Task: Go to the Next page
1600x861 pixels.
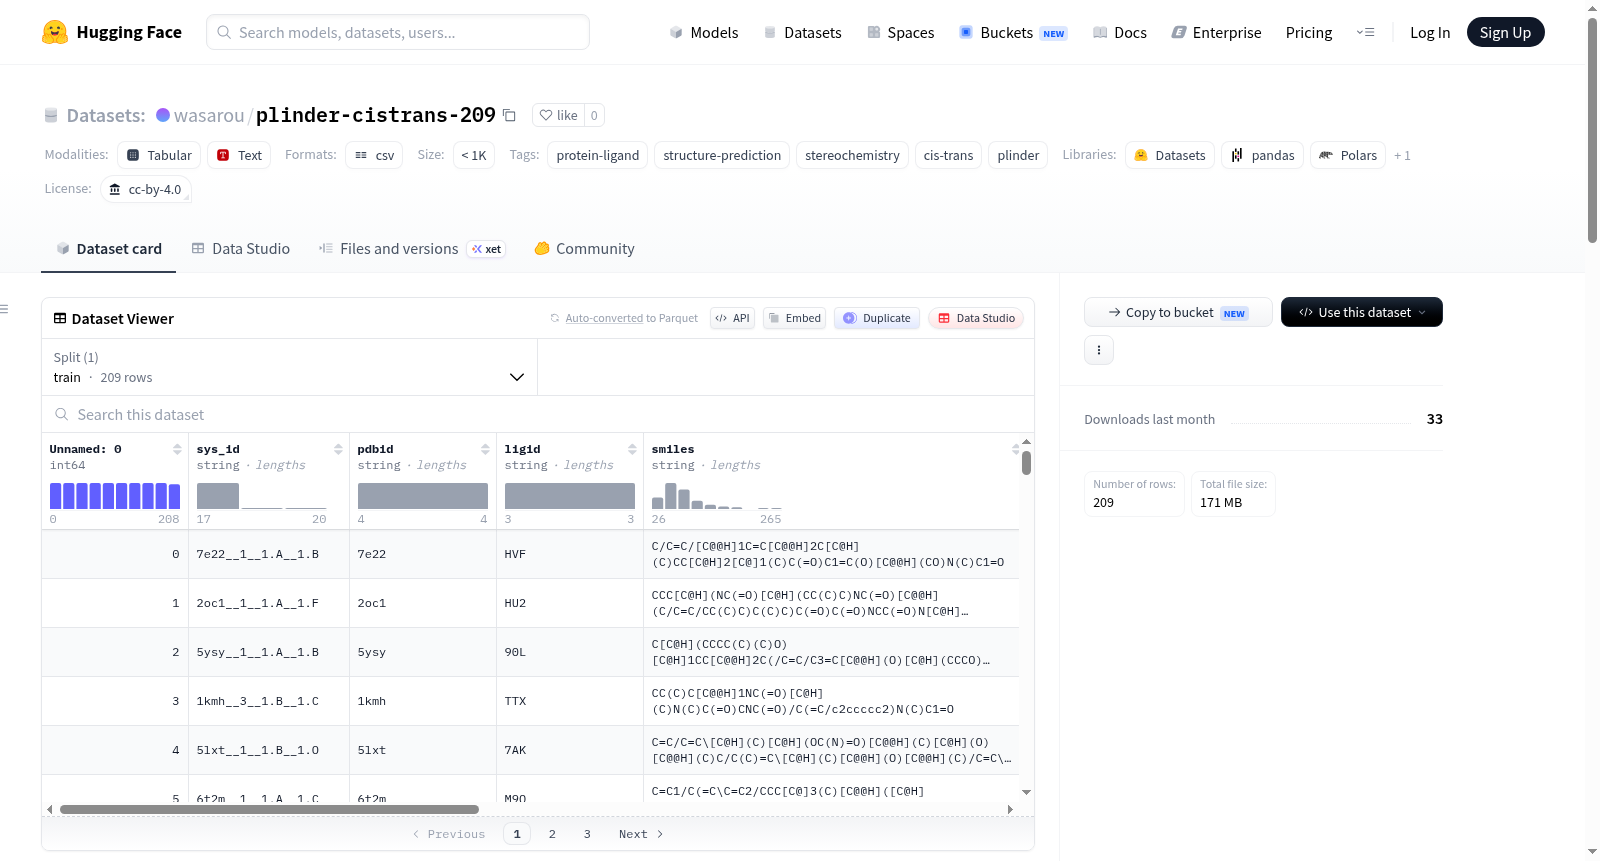Action: [641, 834]
